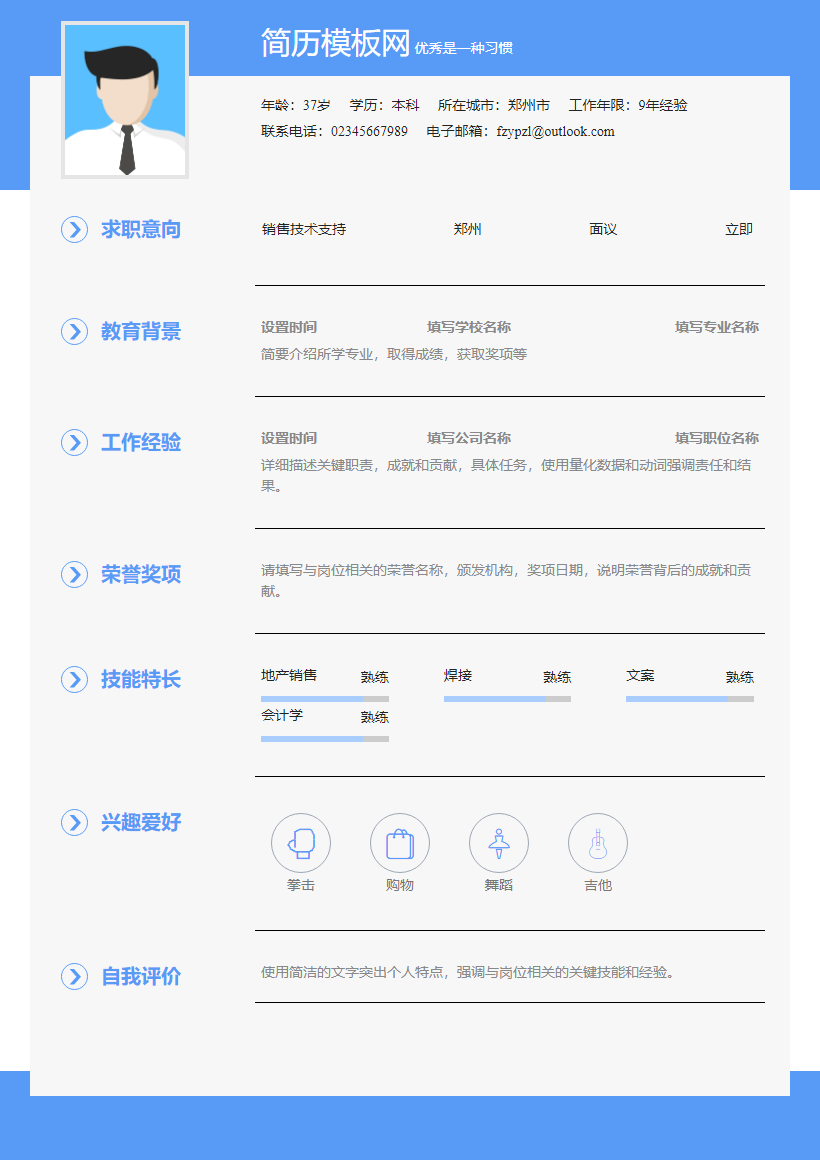The image size is (820, 1160).
Task: Click the chevron icon beside 教育背景
Action: [74, 332]
